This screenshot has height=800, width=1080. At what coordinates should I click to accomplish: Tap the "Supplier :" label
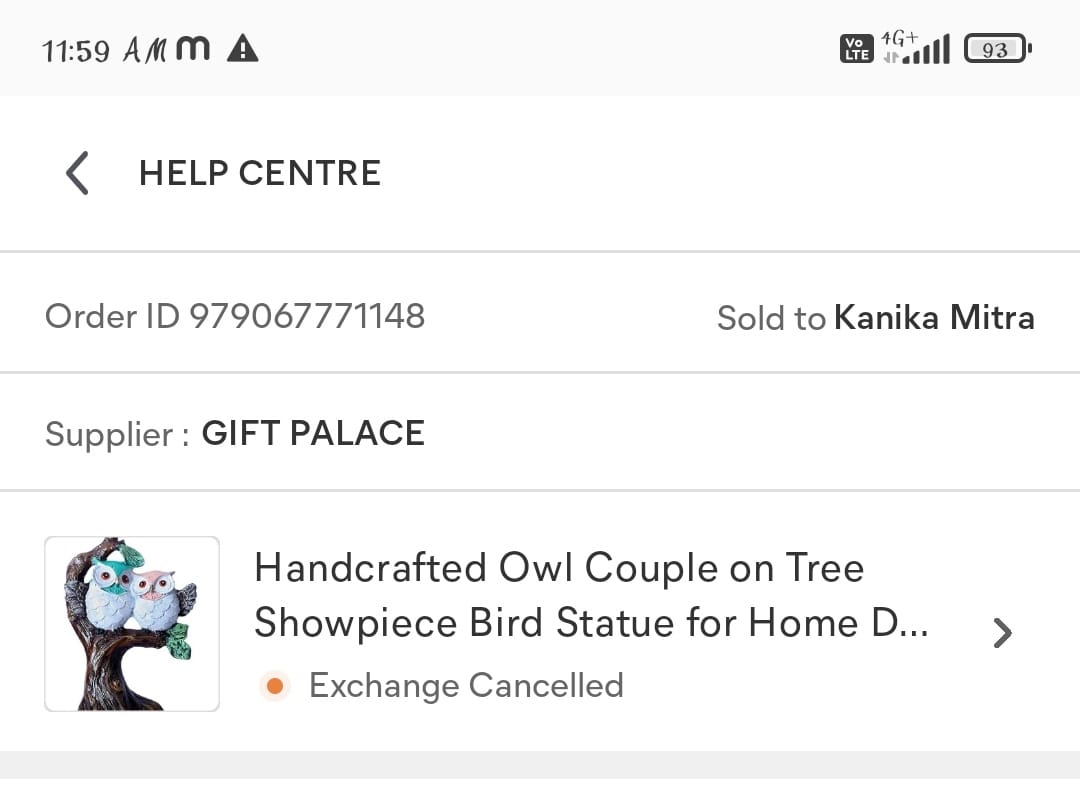coord(117,435)
